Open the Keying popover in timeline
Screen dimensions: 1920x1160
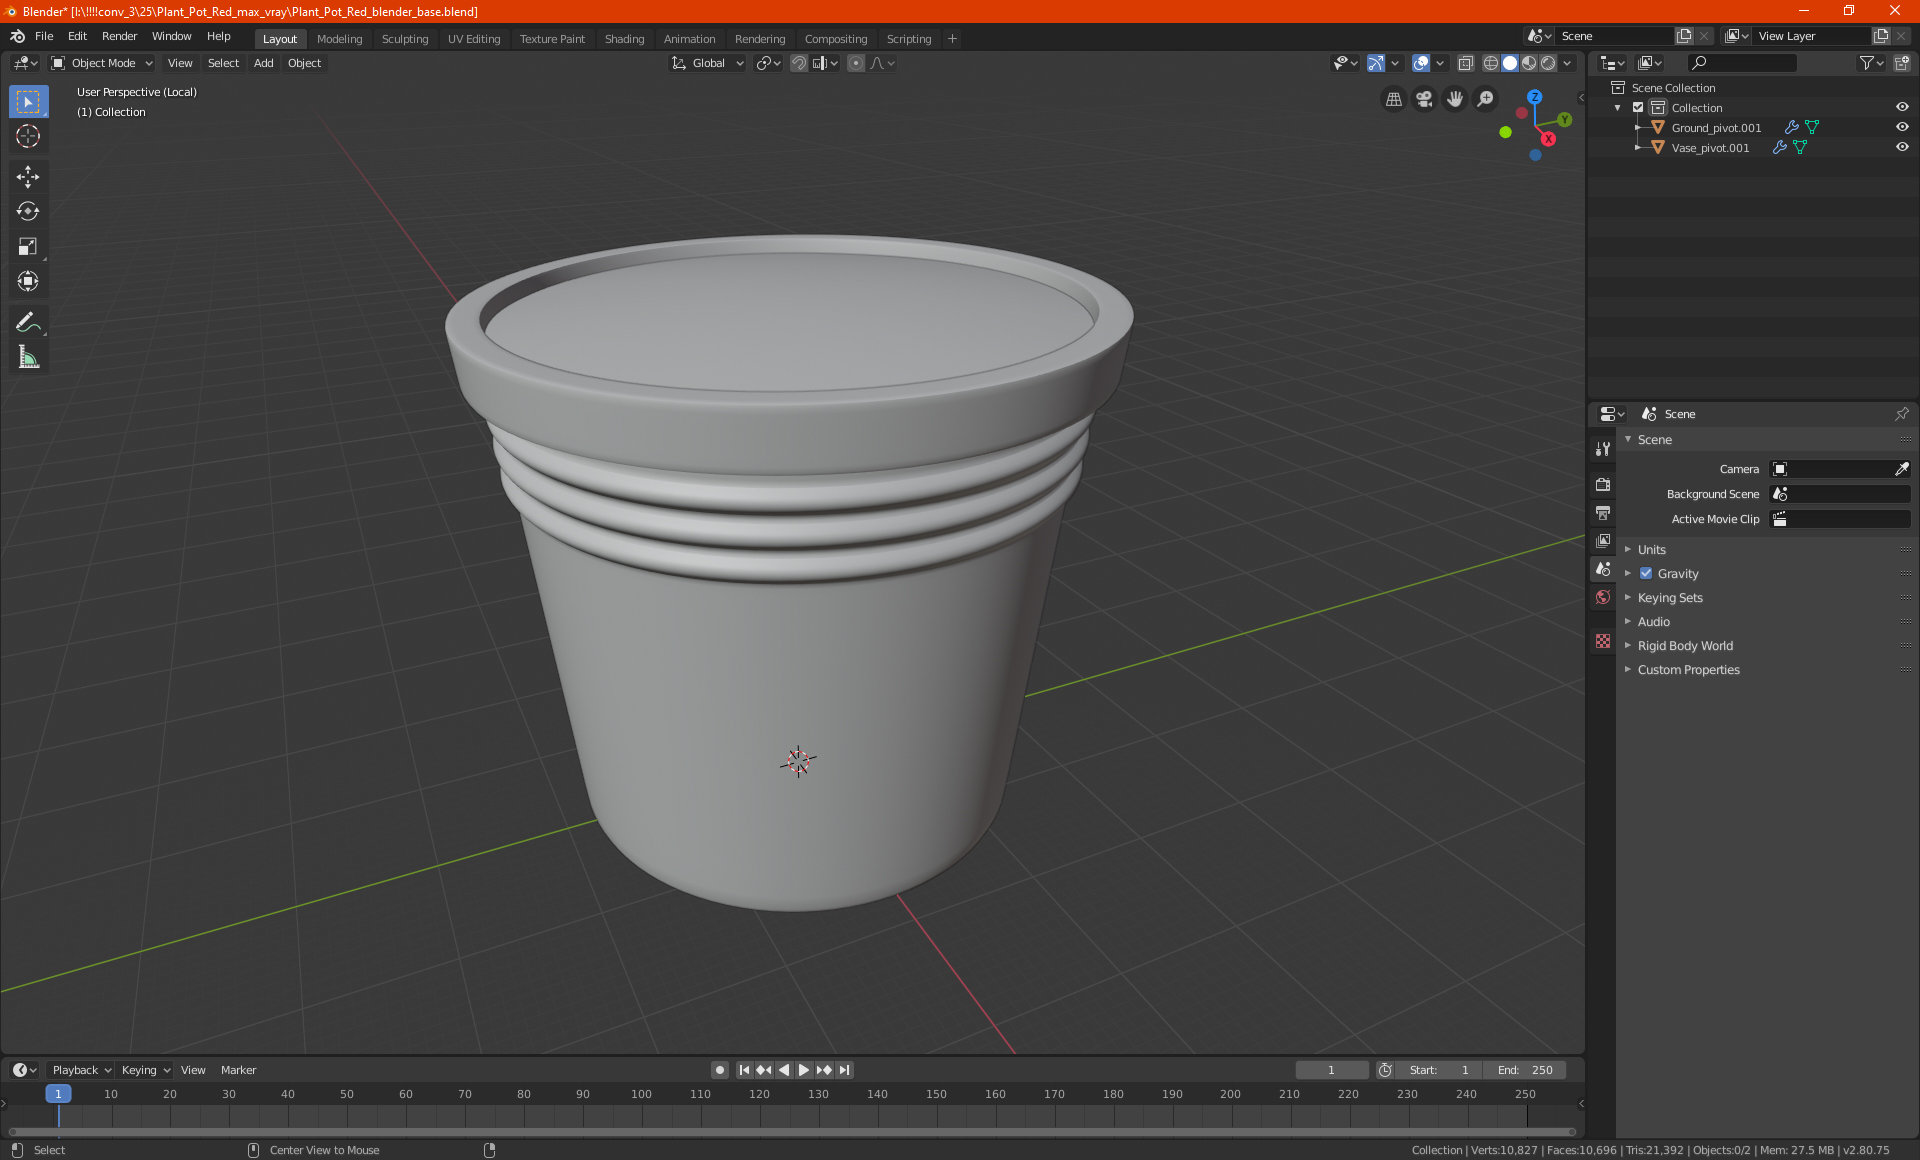click(x=145, y=1070)
